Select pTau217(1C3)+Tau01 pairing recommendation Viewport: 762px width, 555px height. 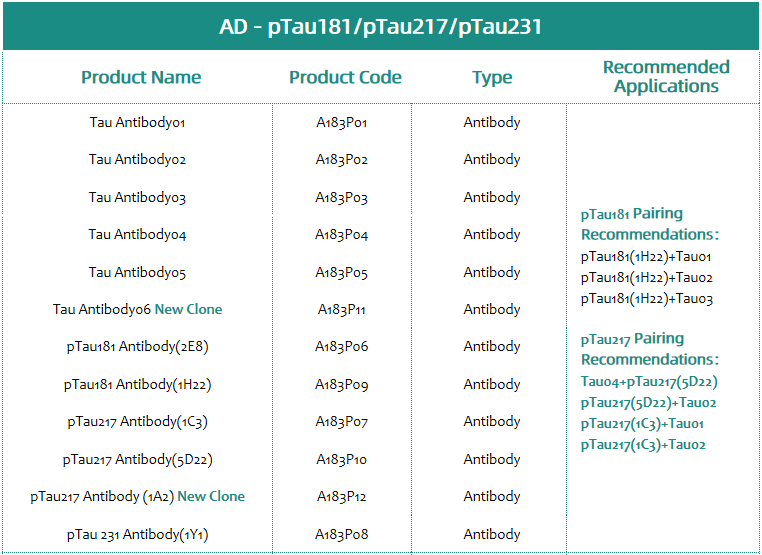tap(642, 424)
